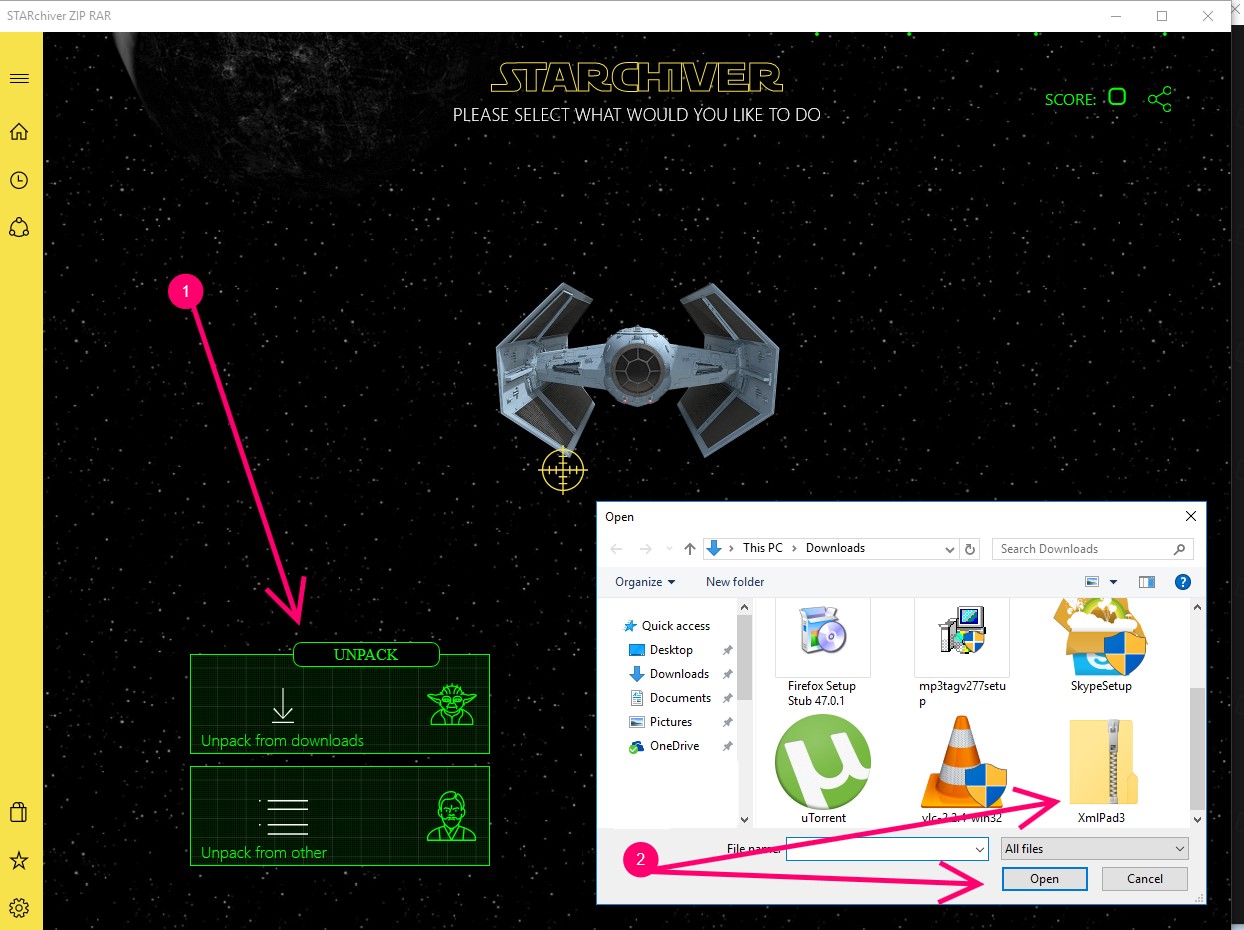Click the New folder button
Viewport: 1244px width, 930px height.
coord(735,582)
